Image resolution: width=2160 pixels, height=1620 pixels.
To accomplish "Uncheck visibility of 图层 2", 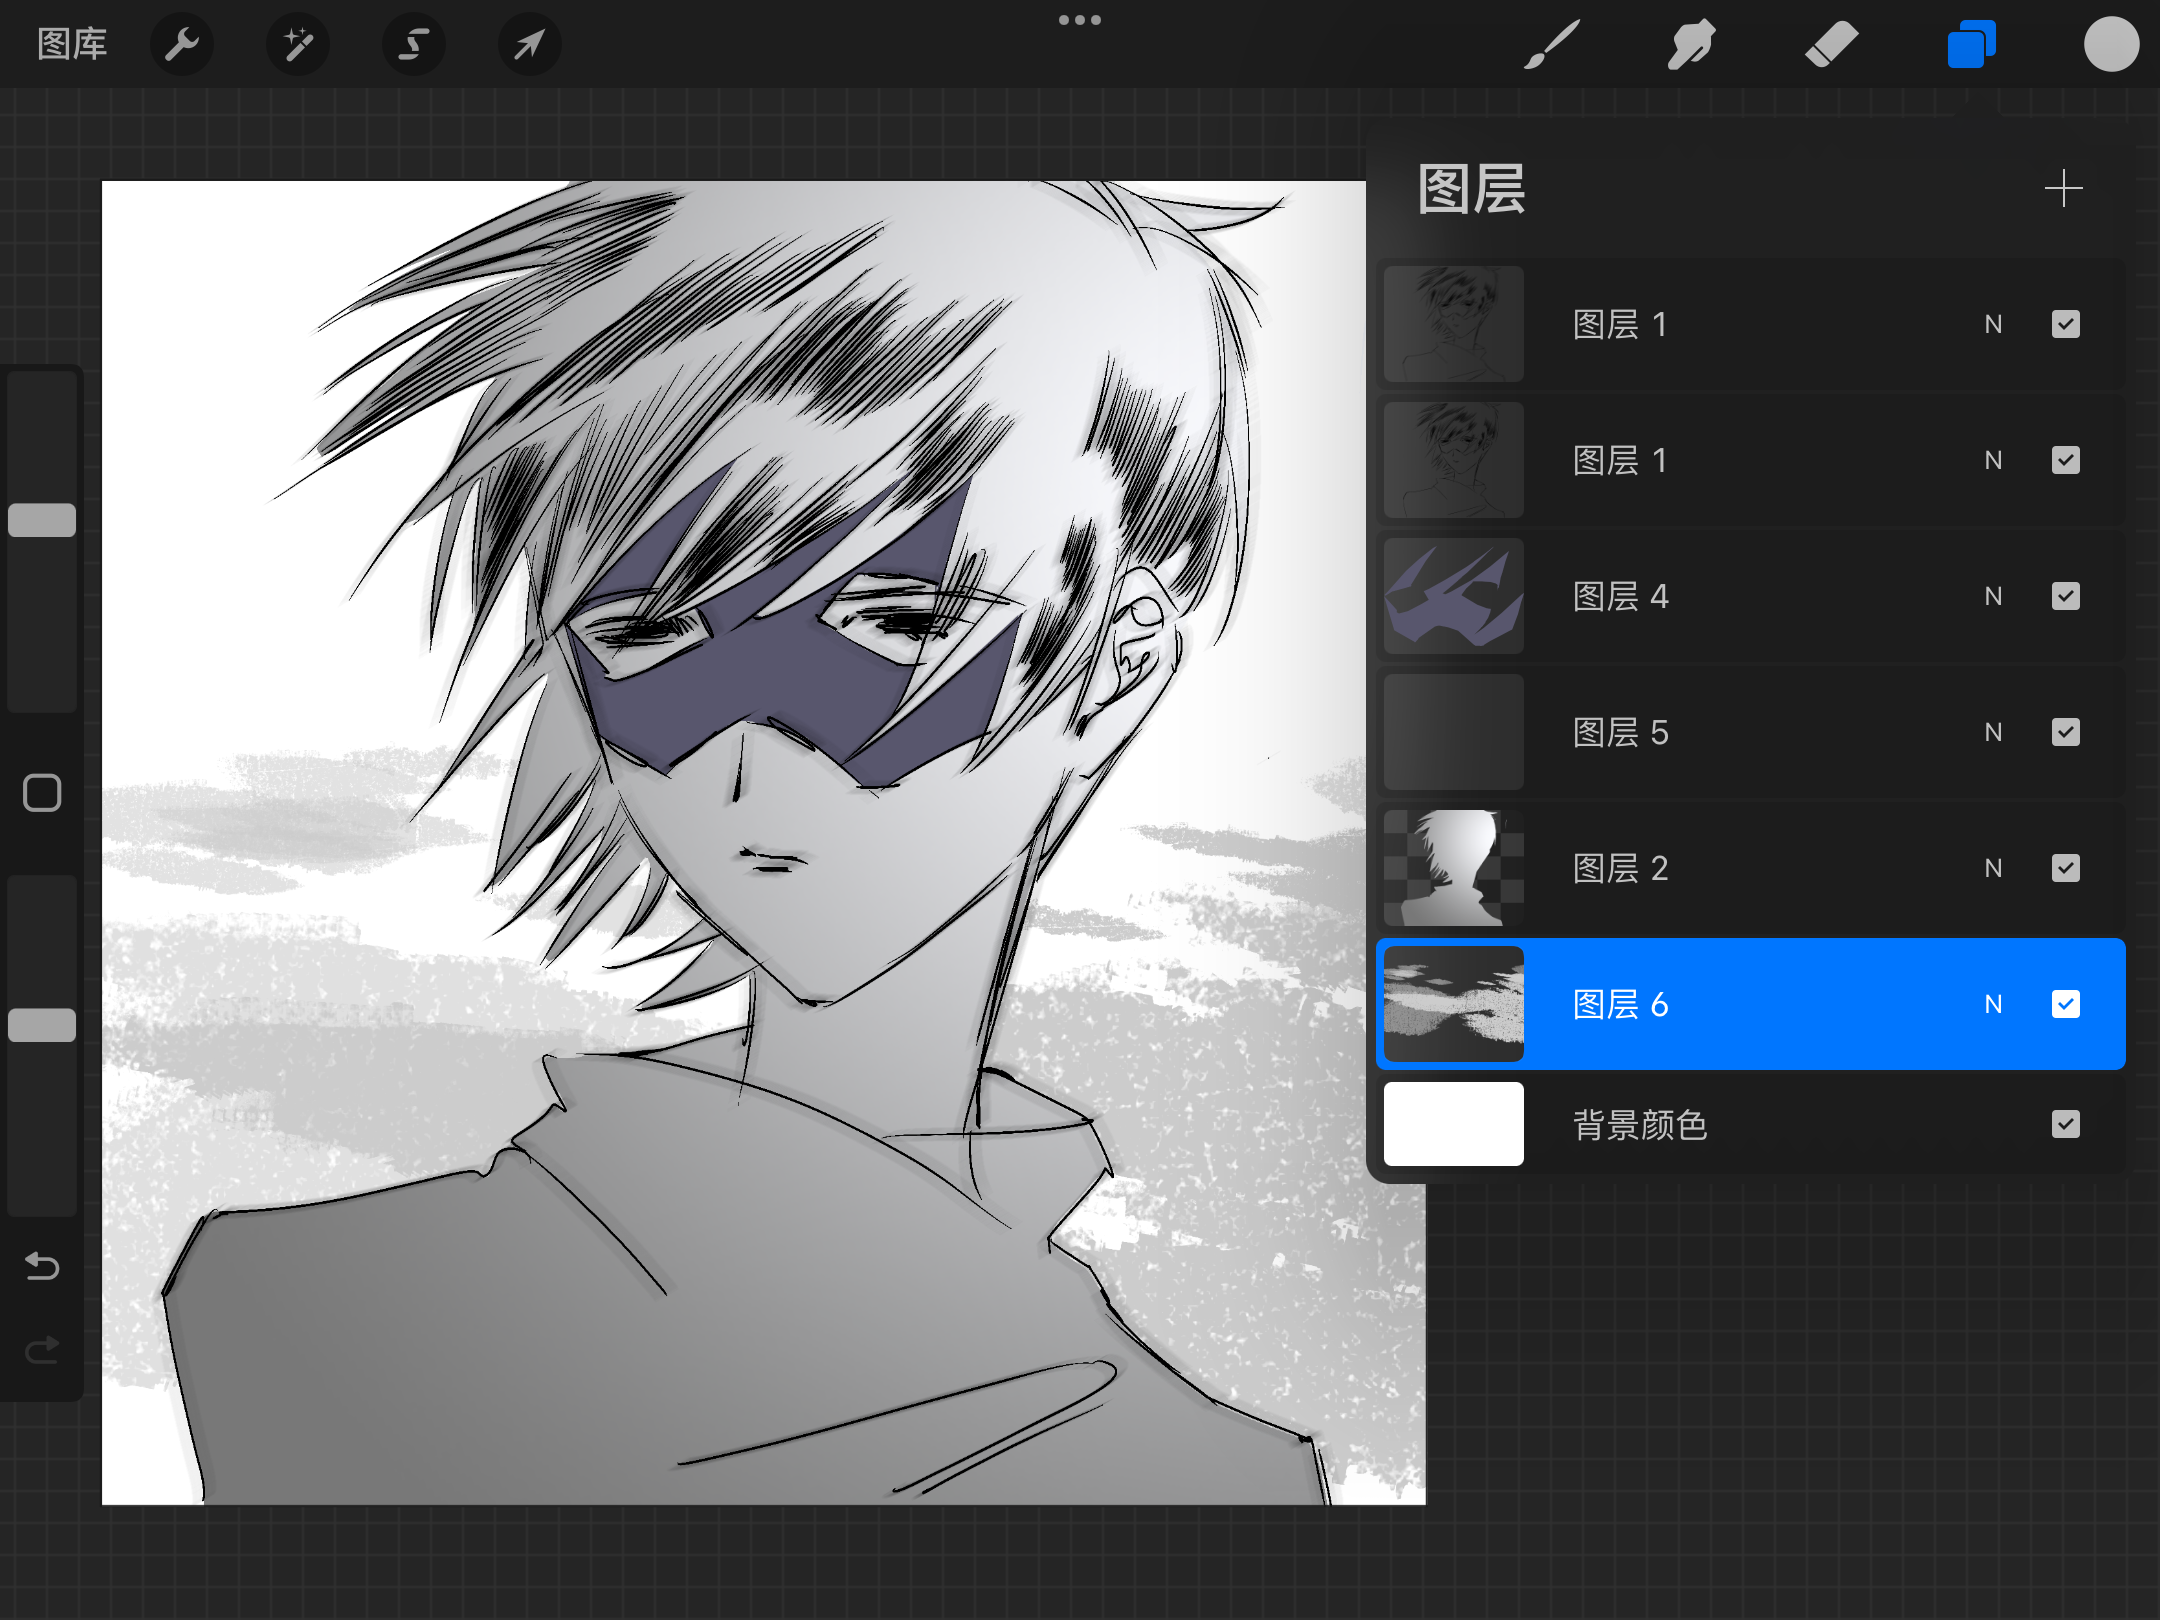I will click(x=2065, y=868).
